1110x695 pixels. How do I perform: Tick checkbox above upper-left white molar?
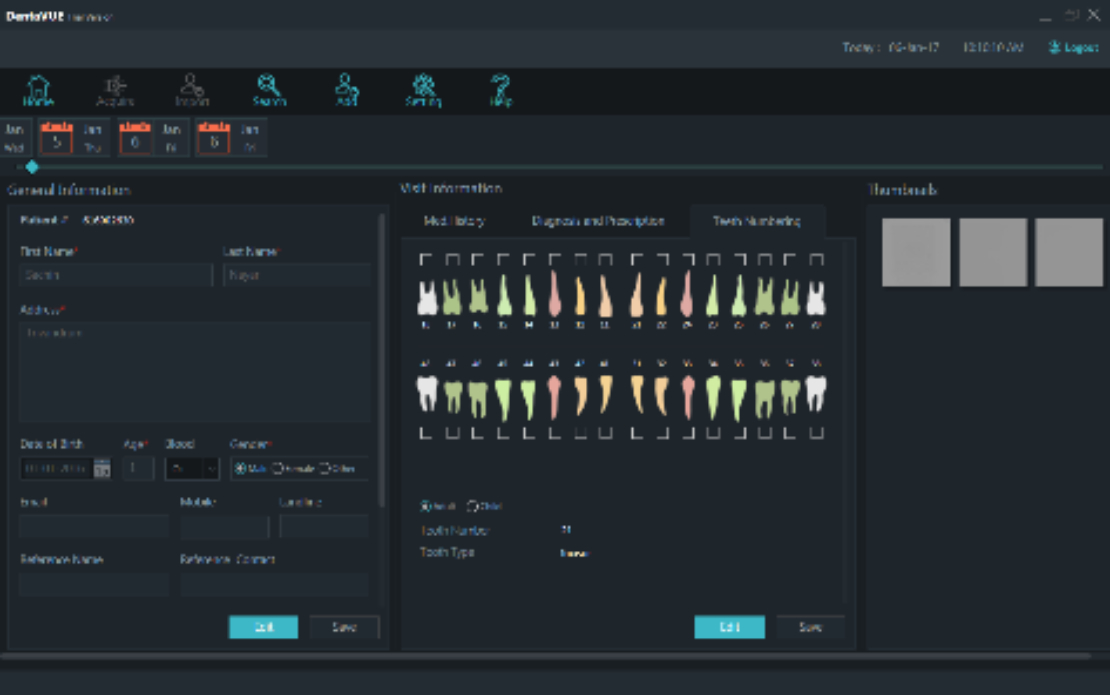pos(425,260)
